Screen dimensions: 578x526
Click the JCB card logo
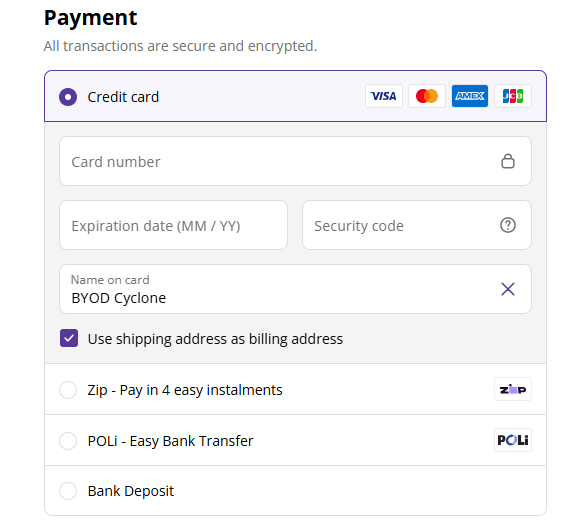pyautogui.click(x=513, y=96)
